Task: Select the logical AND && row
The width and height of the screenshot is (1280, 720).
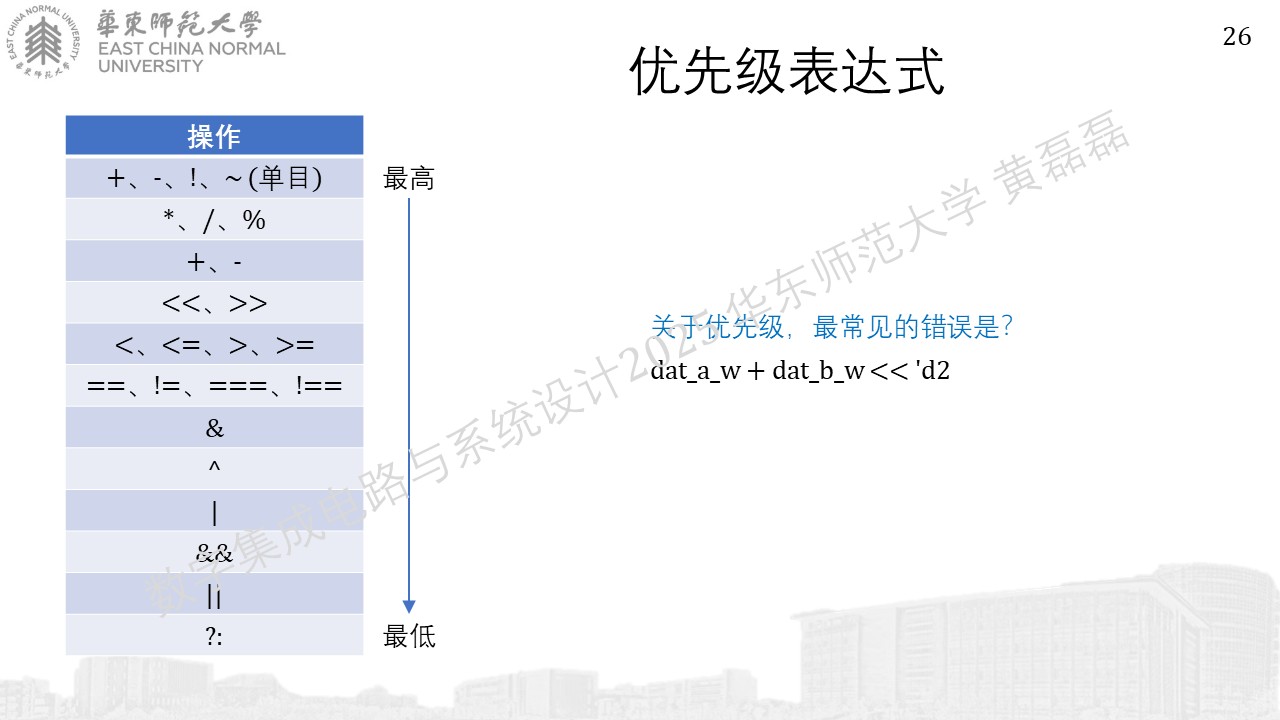Action: click(x=214, y=552)
